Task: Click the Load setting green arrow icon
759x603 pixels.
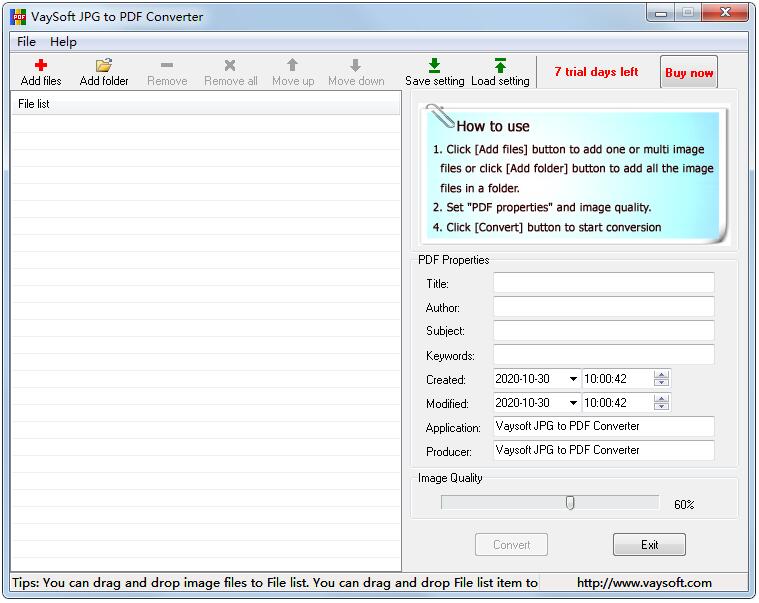Action: tap(501, 65)
